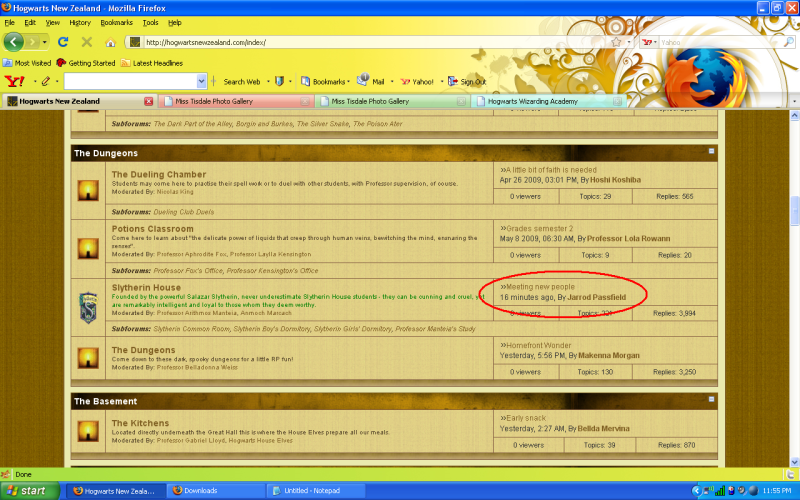Image resolution: width=800 pixels, height=500 pixels.
Task: Open Slytherin House forum link
Action: 146,288
